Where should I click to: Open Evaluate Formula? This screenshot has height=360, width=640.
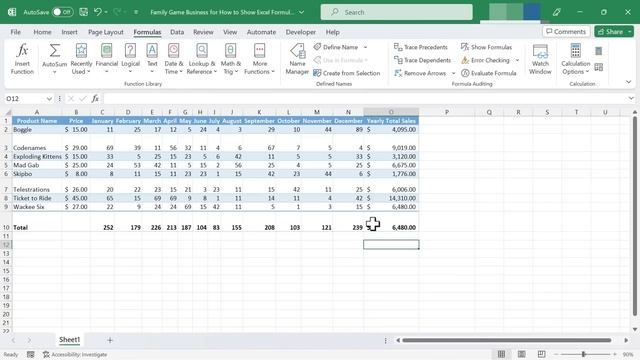pos(489,73)
